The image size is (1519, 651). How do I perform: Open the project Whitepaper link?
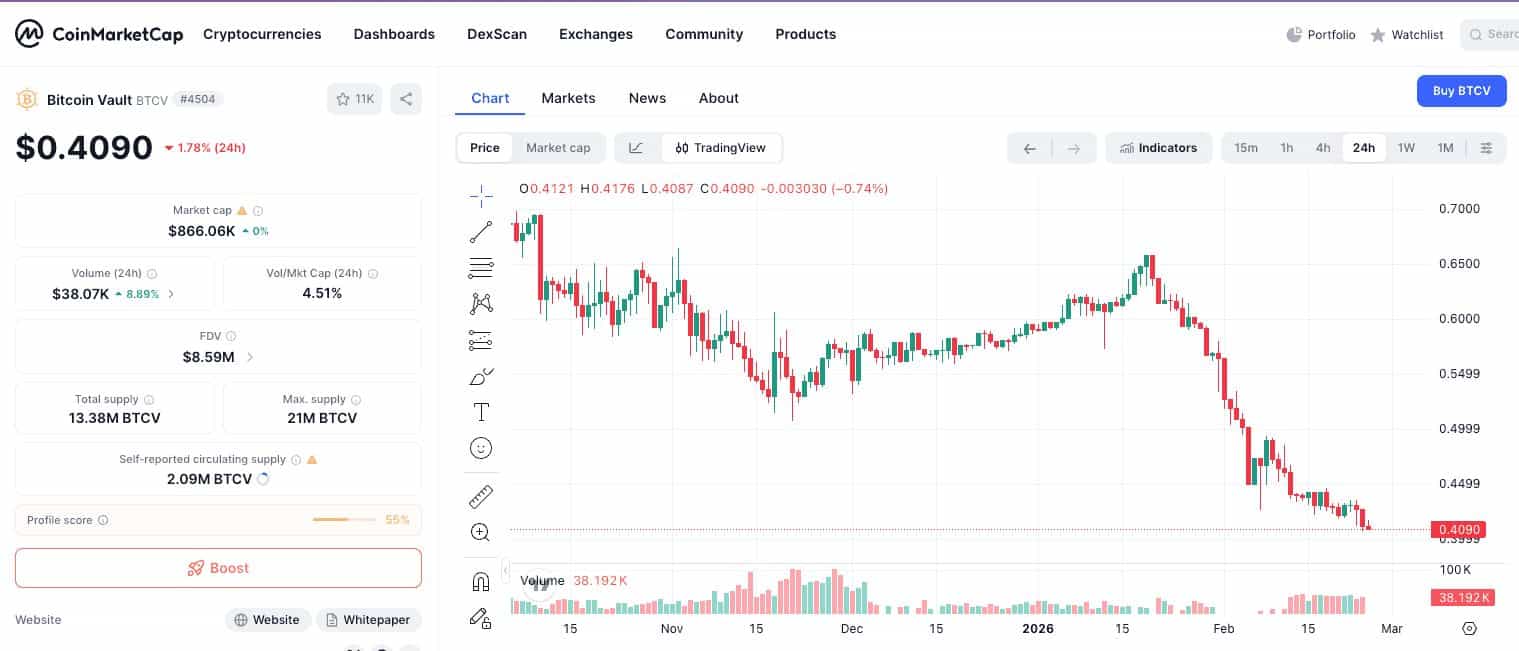tap(368, 619)
